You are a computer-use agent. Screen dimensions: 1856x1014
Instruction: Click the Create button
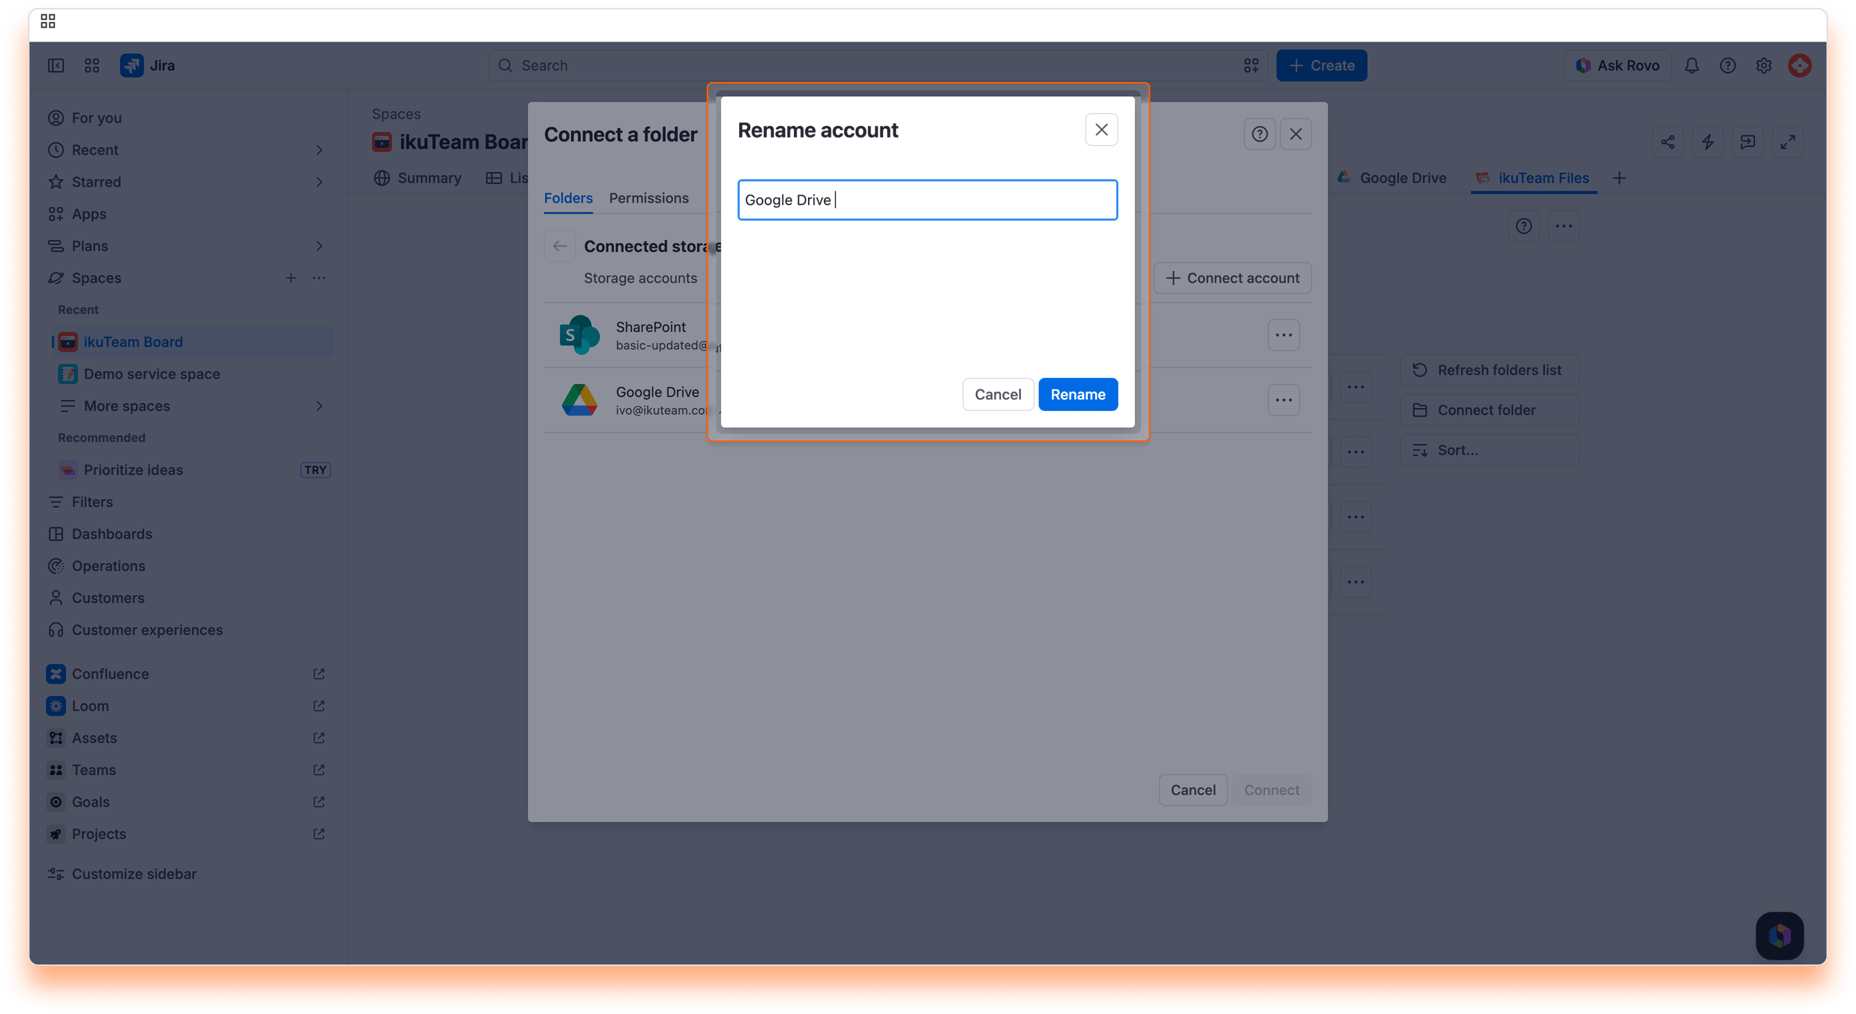[x=1321, y=65]
